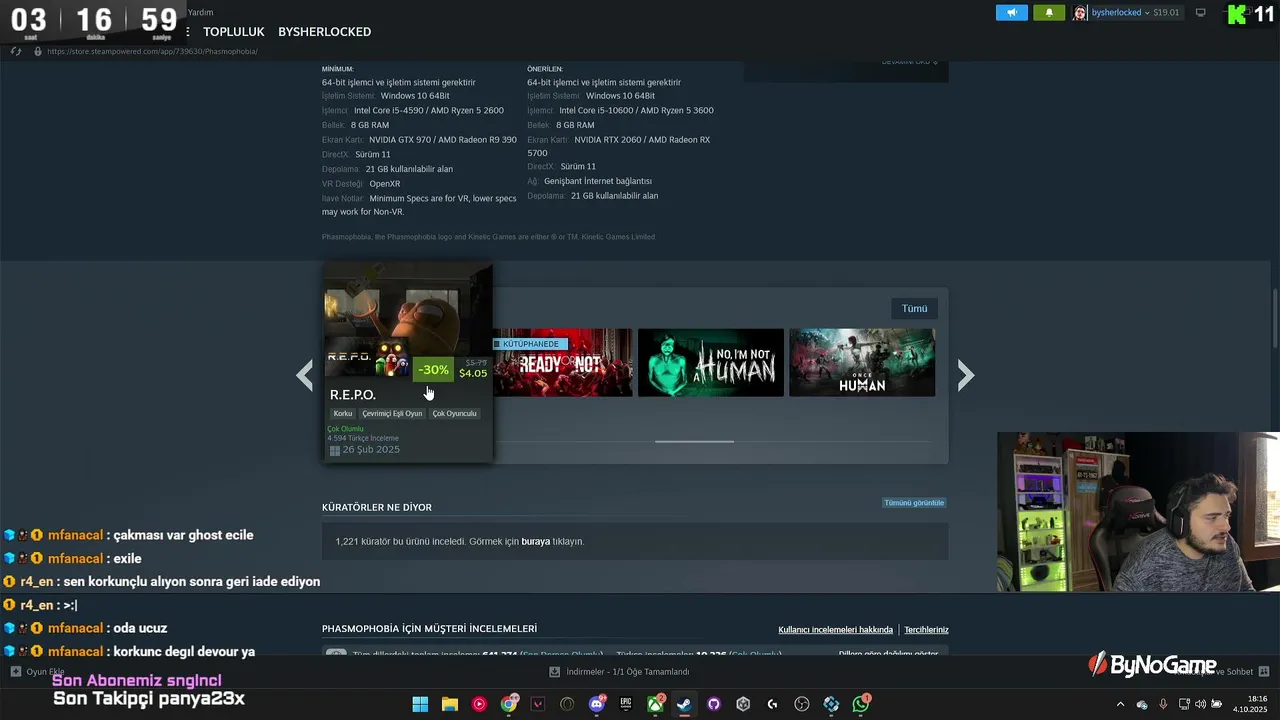
Task: Click the 'buraya' curator link
Action: (x=536, y=541)
